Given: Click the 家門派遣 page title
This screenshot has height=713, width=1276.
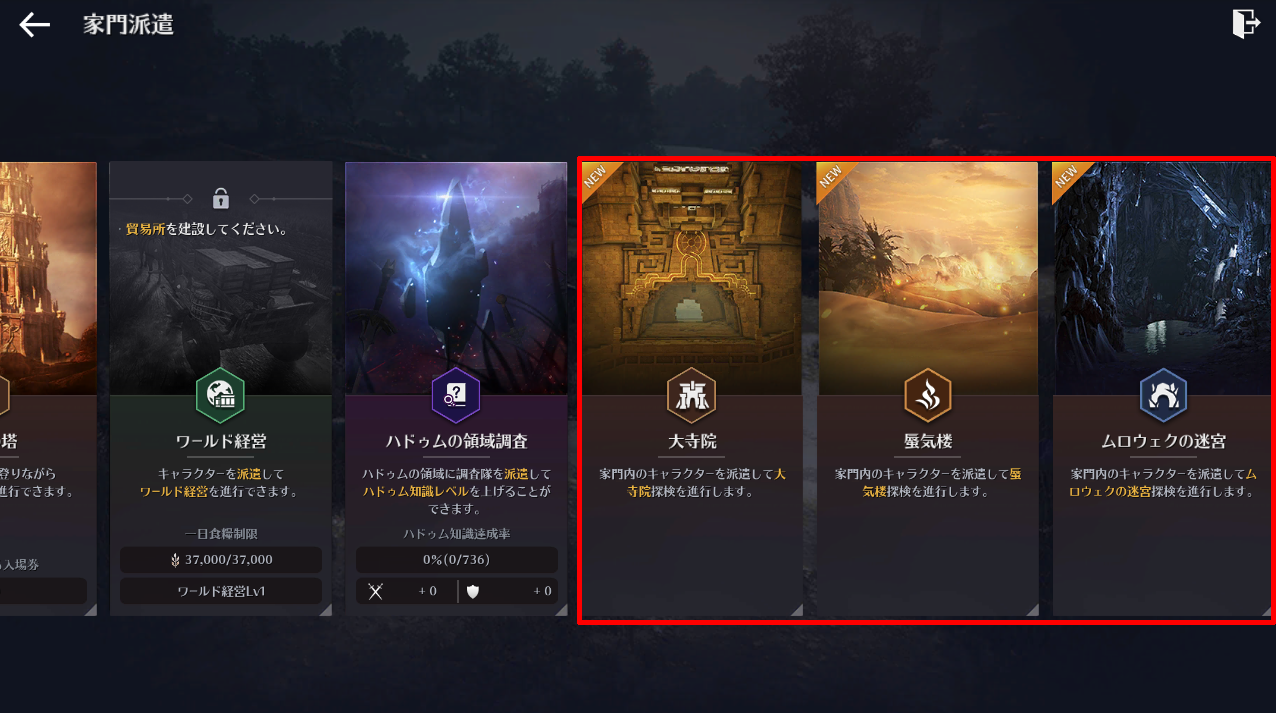Looking at the screenshot, I should (x=128, y=25).
